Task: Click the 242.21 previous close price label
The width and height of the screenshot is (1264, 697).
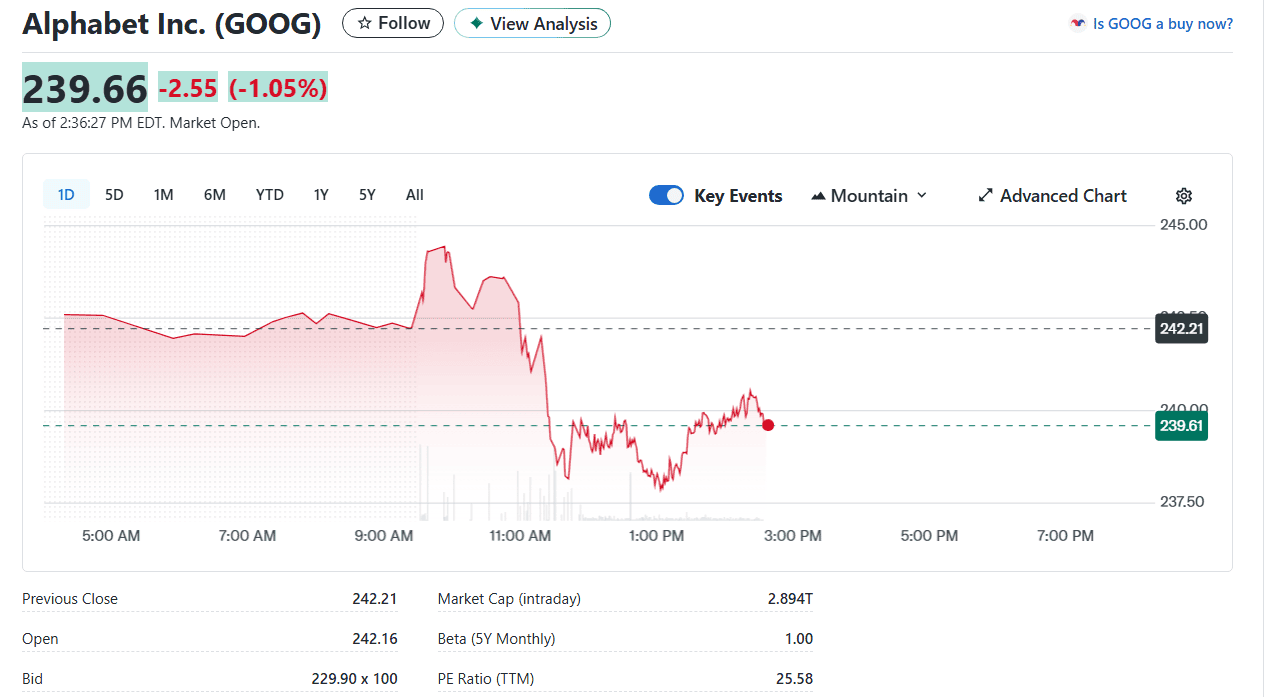Action: click(1181, 328)
